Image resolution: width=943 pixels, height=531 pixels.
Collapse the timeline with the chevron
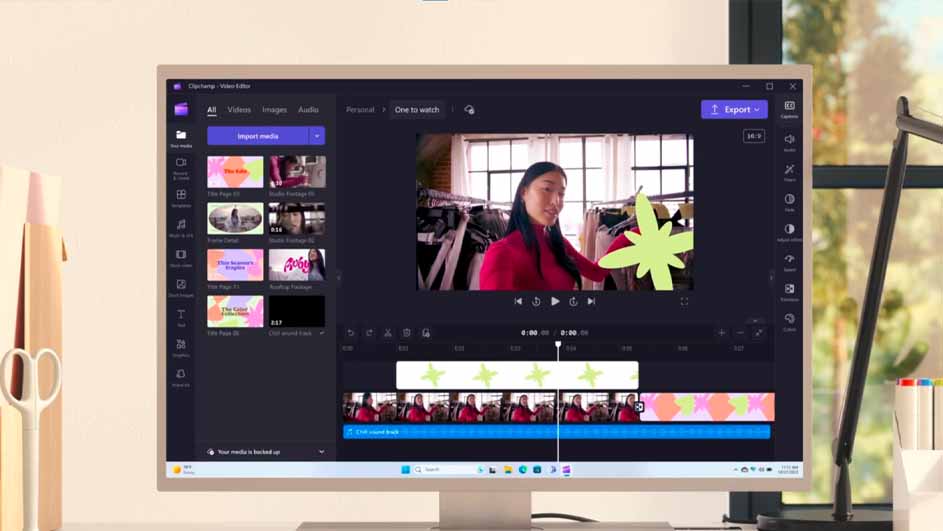point(755,320)
